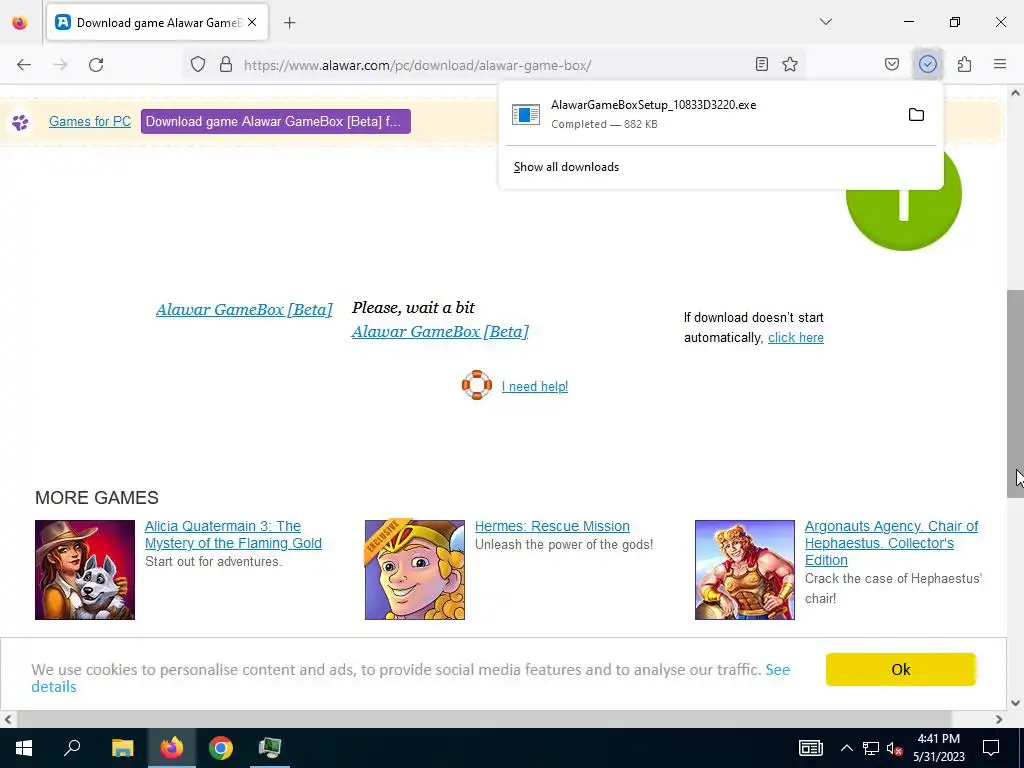Click the Hermes: Rescue Mission thumbnail
Image resolution: width=1024 pixels, height=768 pixels.
tap(415, 570)
